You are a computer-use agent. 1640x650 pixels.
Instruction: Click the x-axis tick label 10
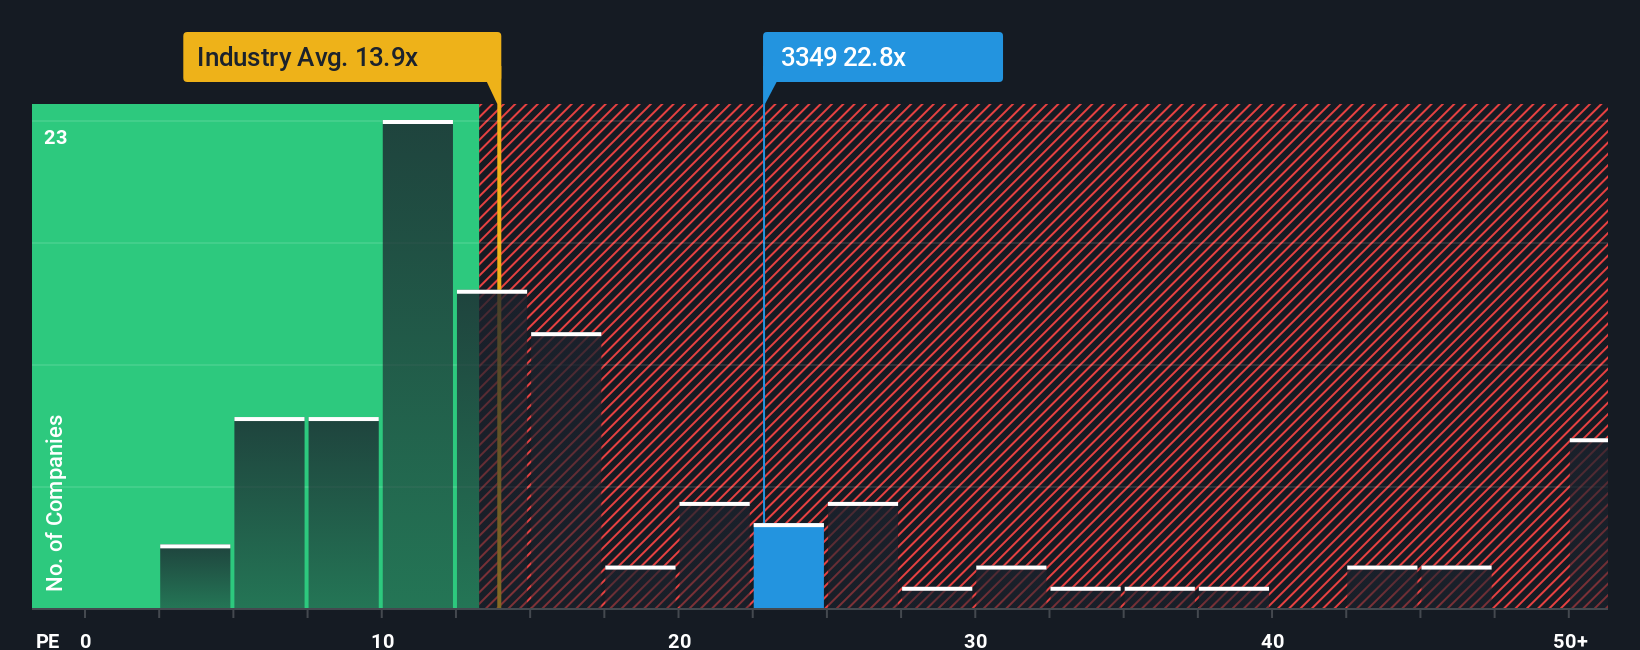coord(383,640)
